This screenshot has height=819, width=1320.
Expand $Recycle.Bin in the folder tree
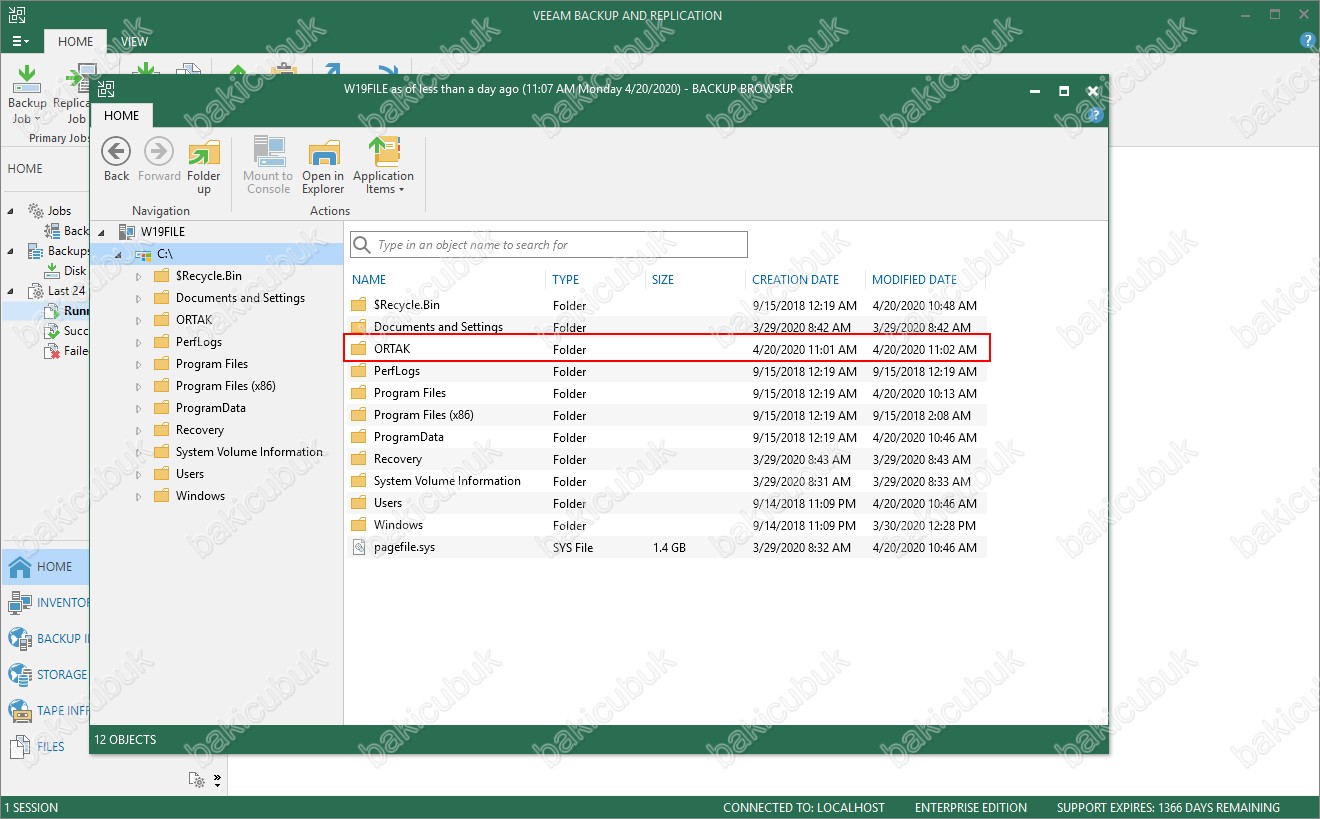click(x=138, y=276)
